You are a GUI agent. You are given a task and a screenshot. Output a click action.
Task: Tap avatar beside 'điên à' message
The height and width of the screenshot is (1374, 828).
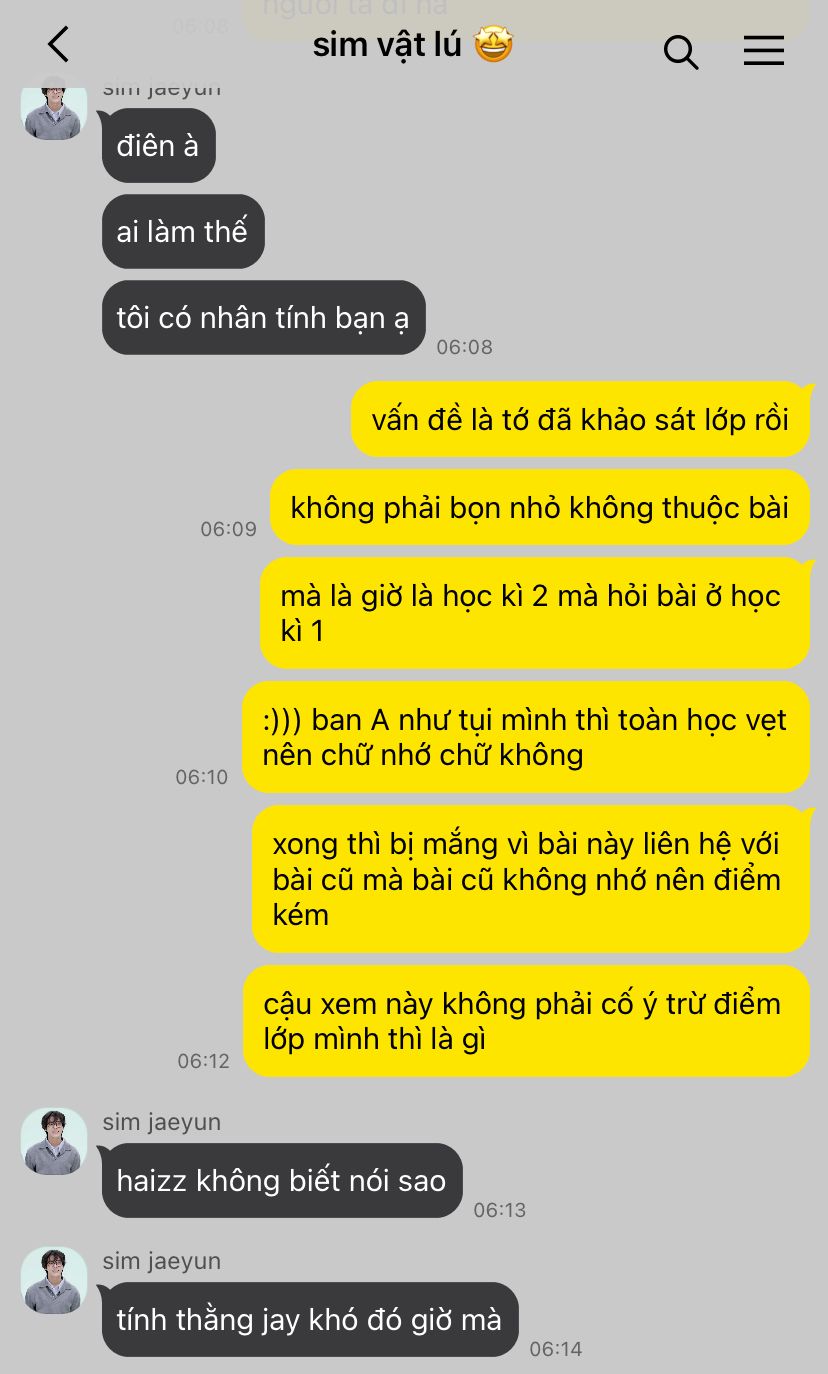pyautogui.click(x=54, y=107)
